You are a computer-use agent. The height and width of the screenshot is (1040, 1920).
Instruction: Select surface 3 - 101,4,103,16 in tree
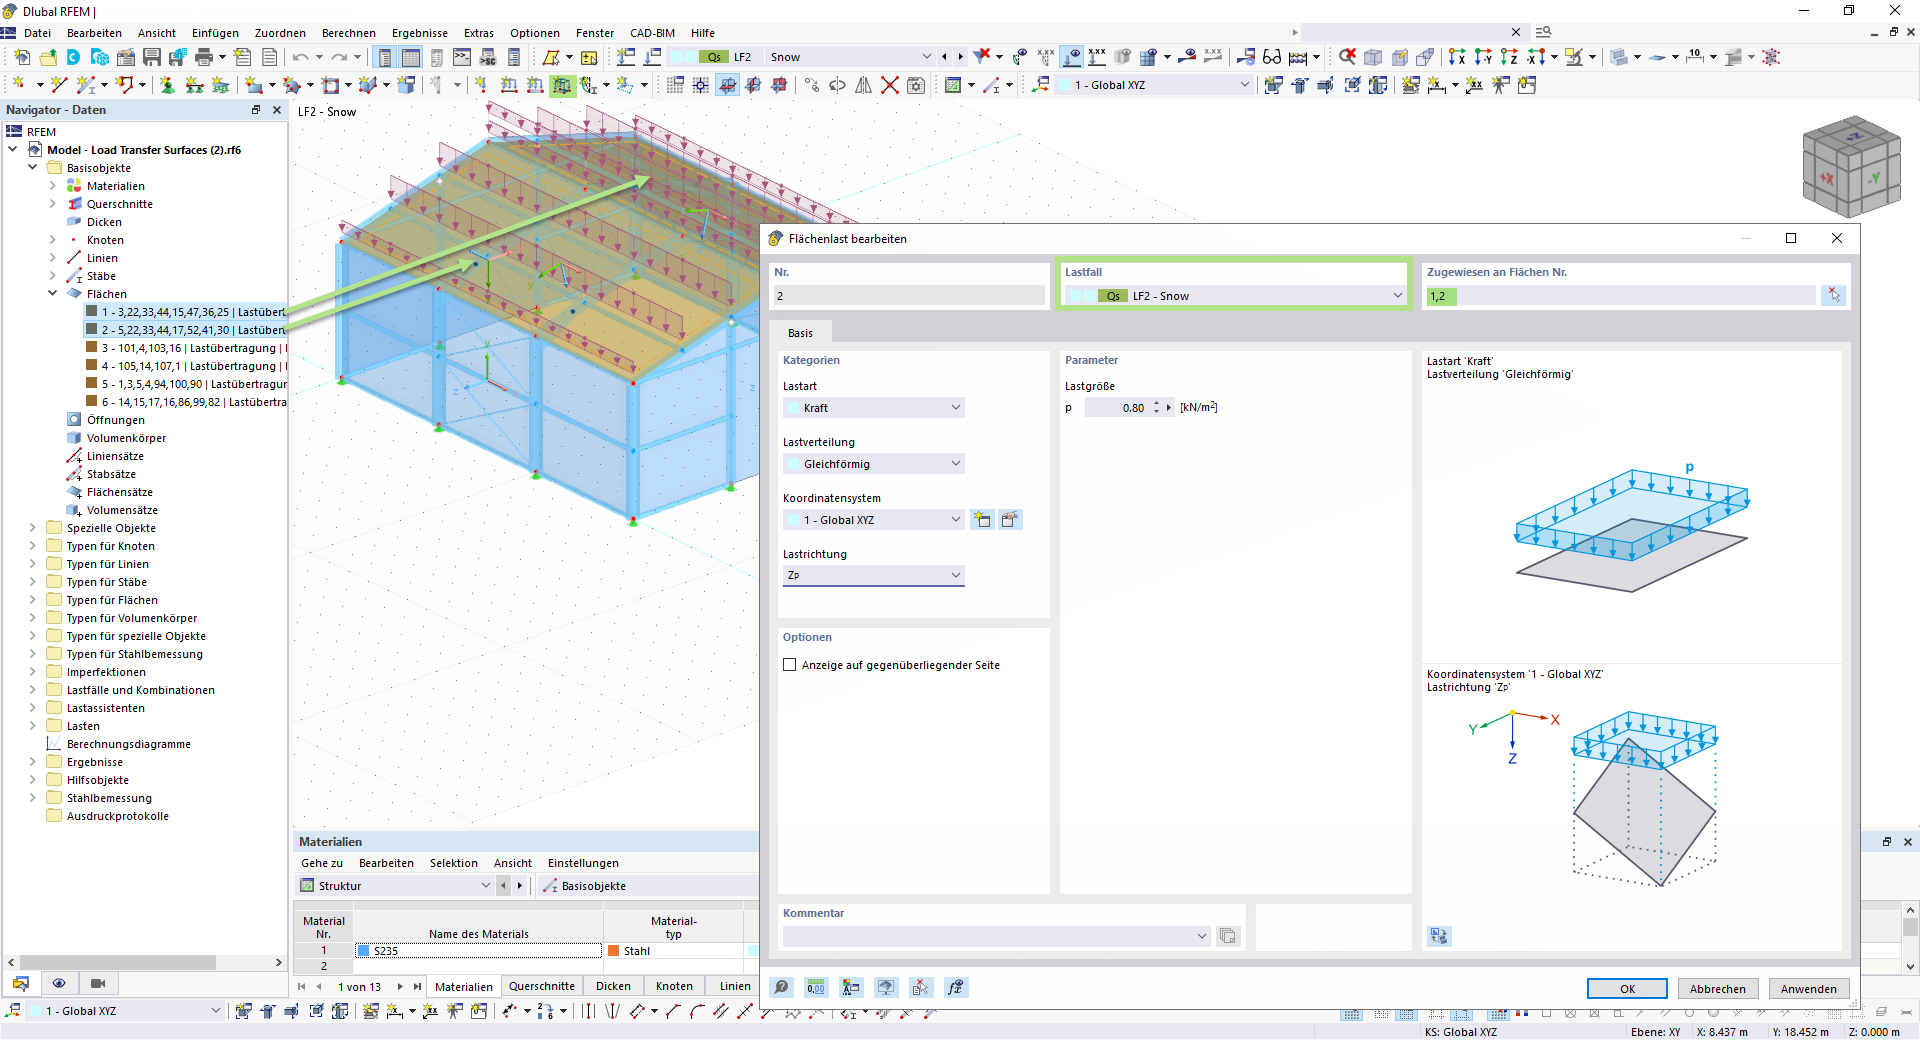click(186, 348)
